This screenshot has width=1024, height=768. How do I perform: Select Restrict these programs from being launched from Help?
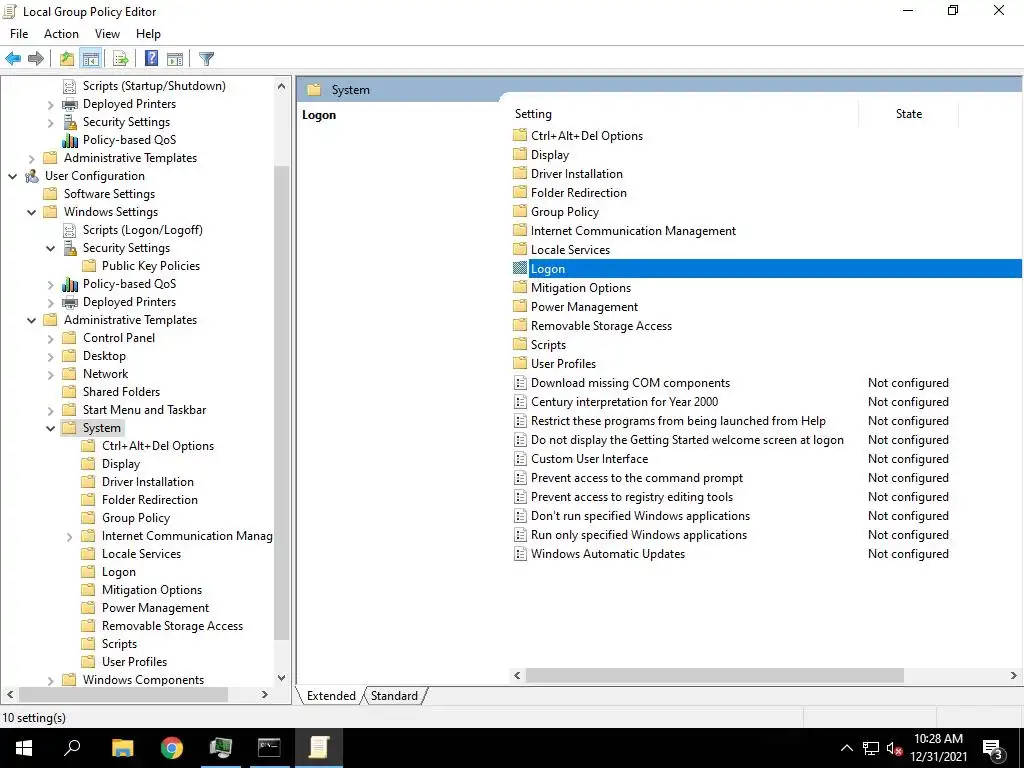pos(678,421)
